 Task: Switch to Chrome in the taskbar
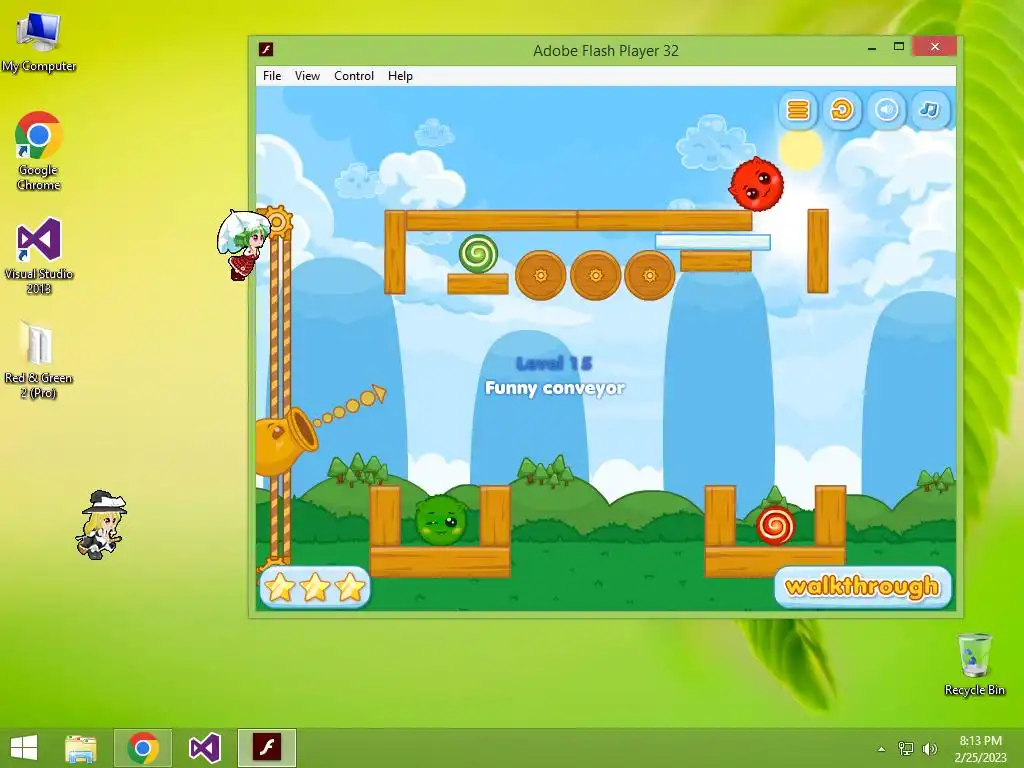[x=143, y=748]
